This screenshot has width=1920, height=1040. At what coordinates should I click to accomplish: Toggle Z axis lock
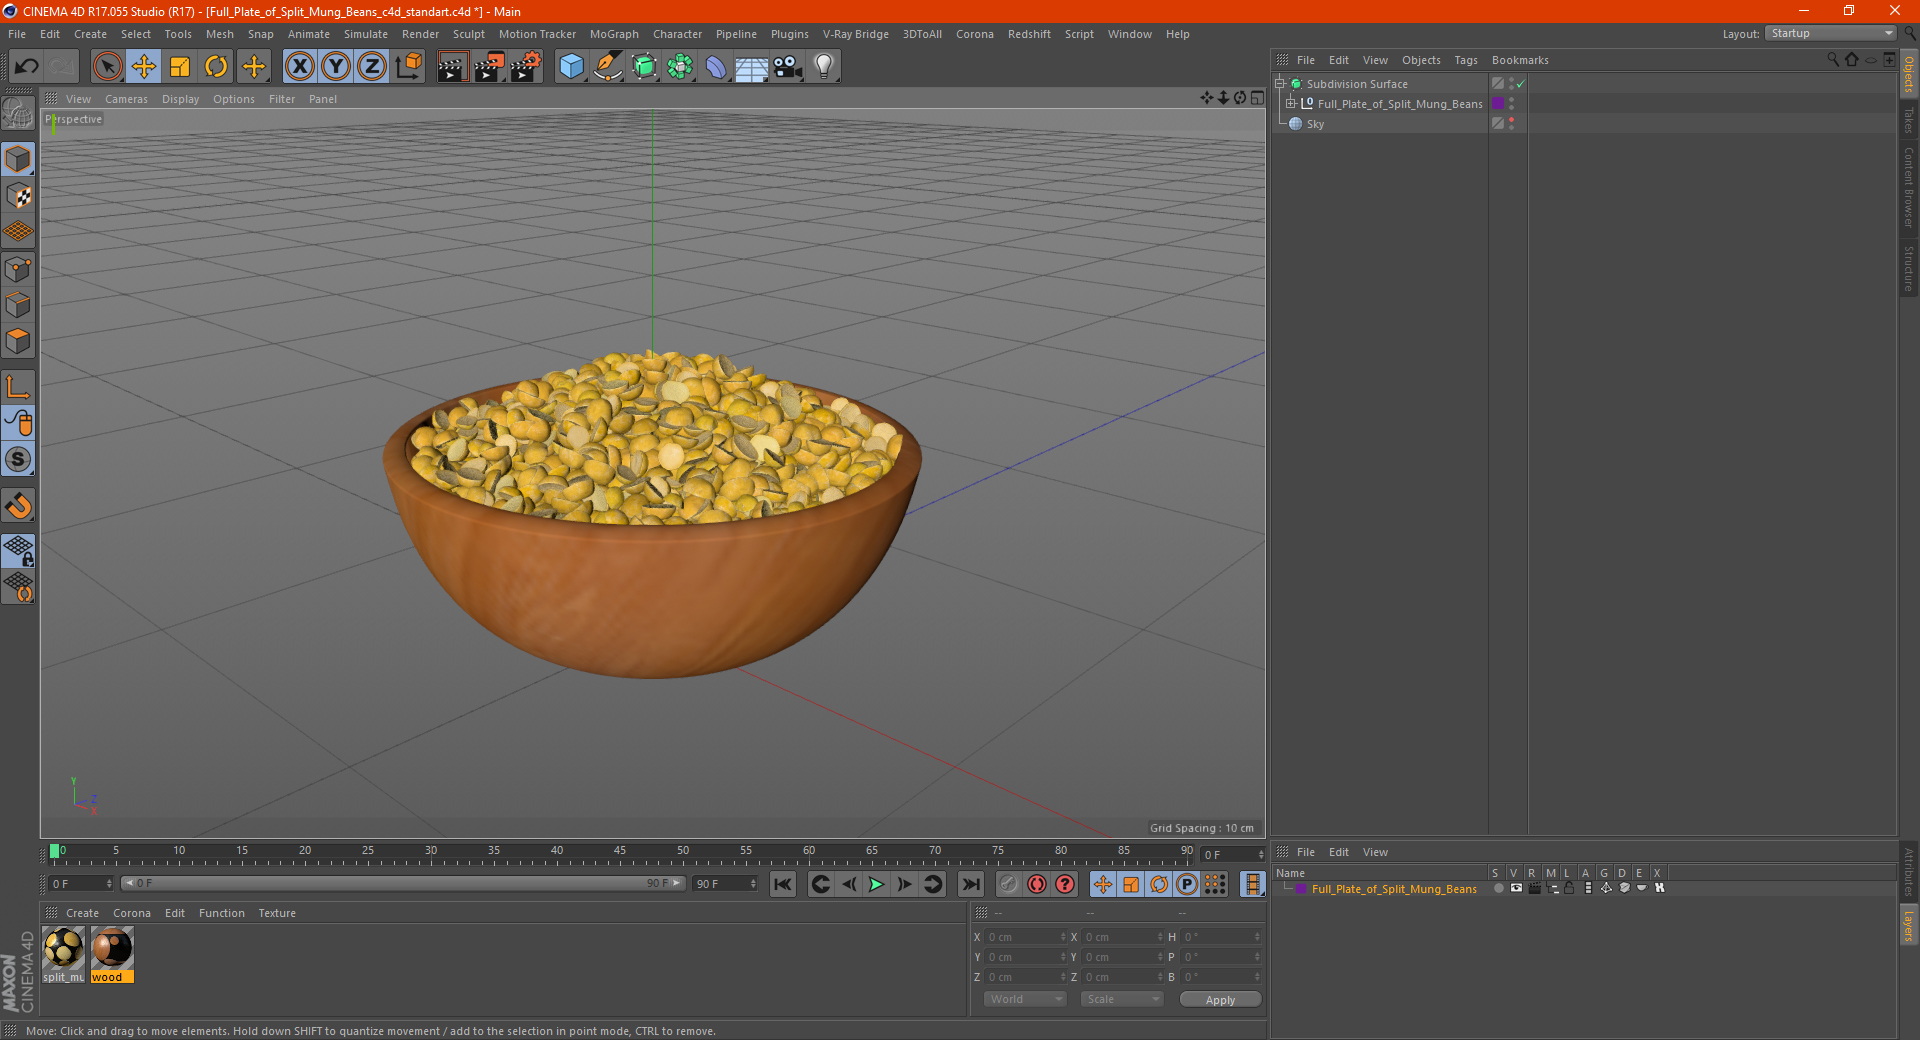(372, 67)
